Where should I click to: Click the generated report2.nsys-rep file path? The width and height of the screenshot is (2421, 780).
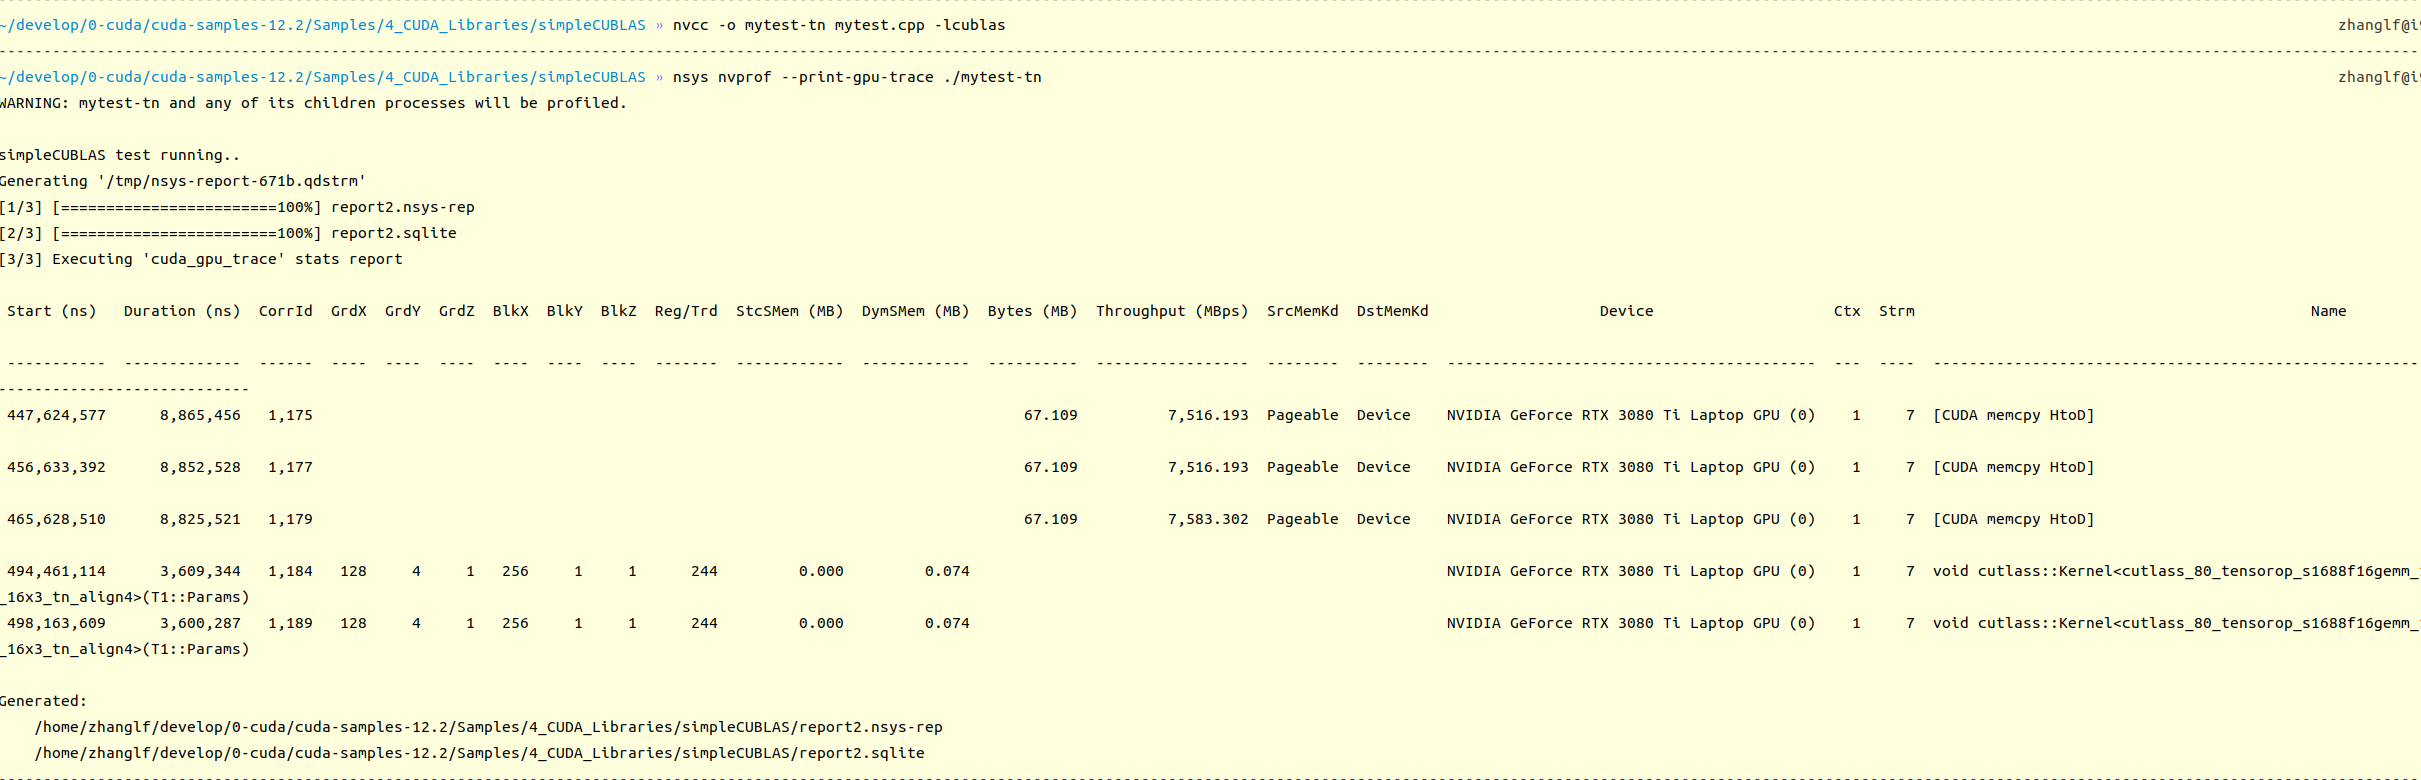[x=489, y=727]
